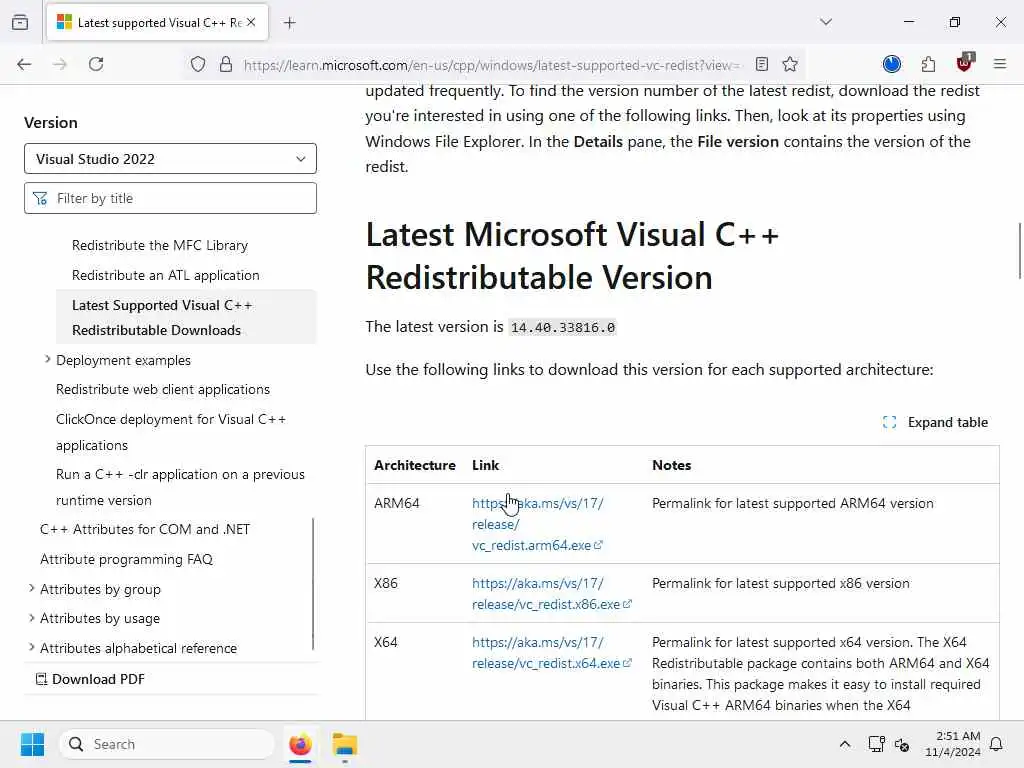Image resolution: width=1024 pixels, height=768 pixels.
Task: Close the Latest supported Visual C++ tab
Action: tap(251, 22)
